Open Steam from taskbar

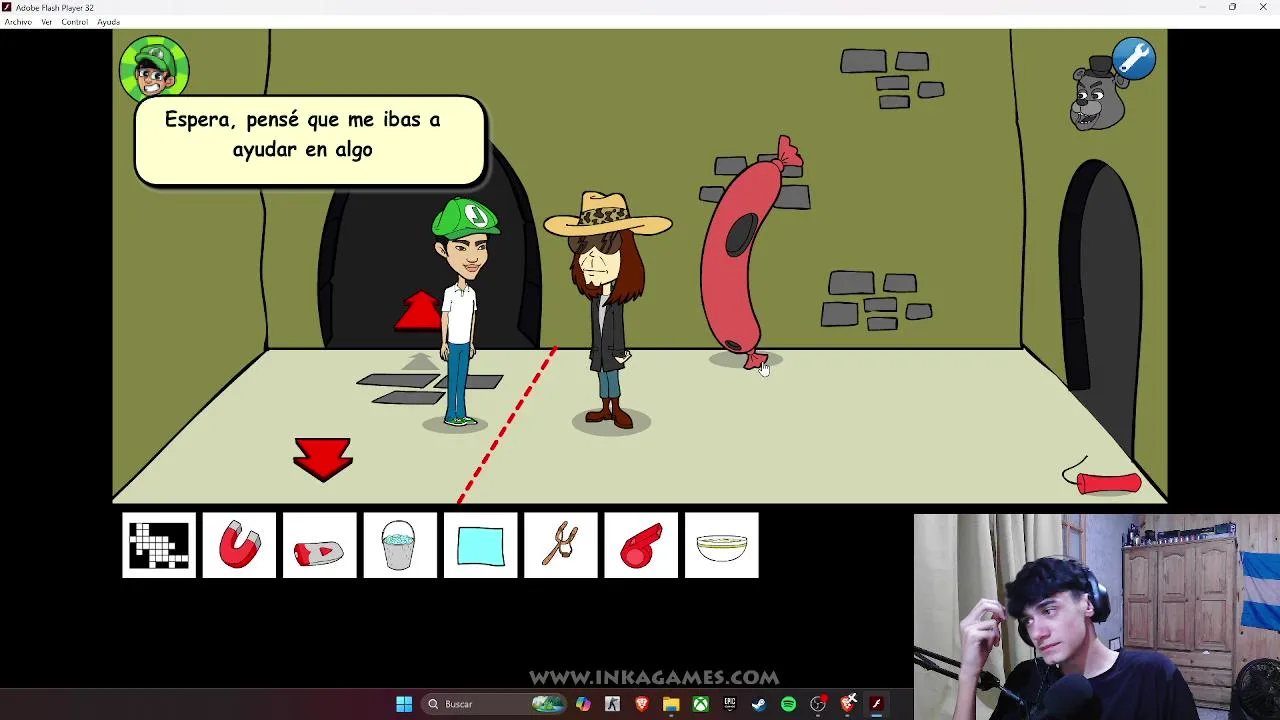point(759,704)
